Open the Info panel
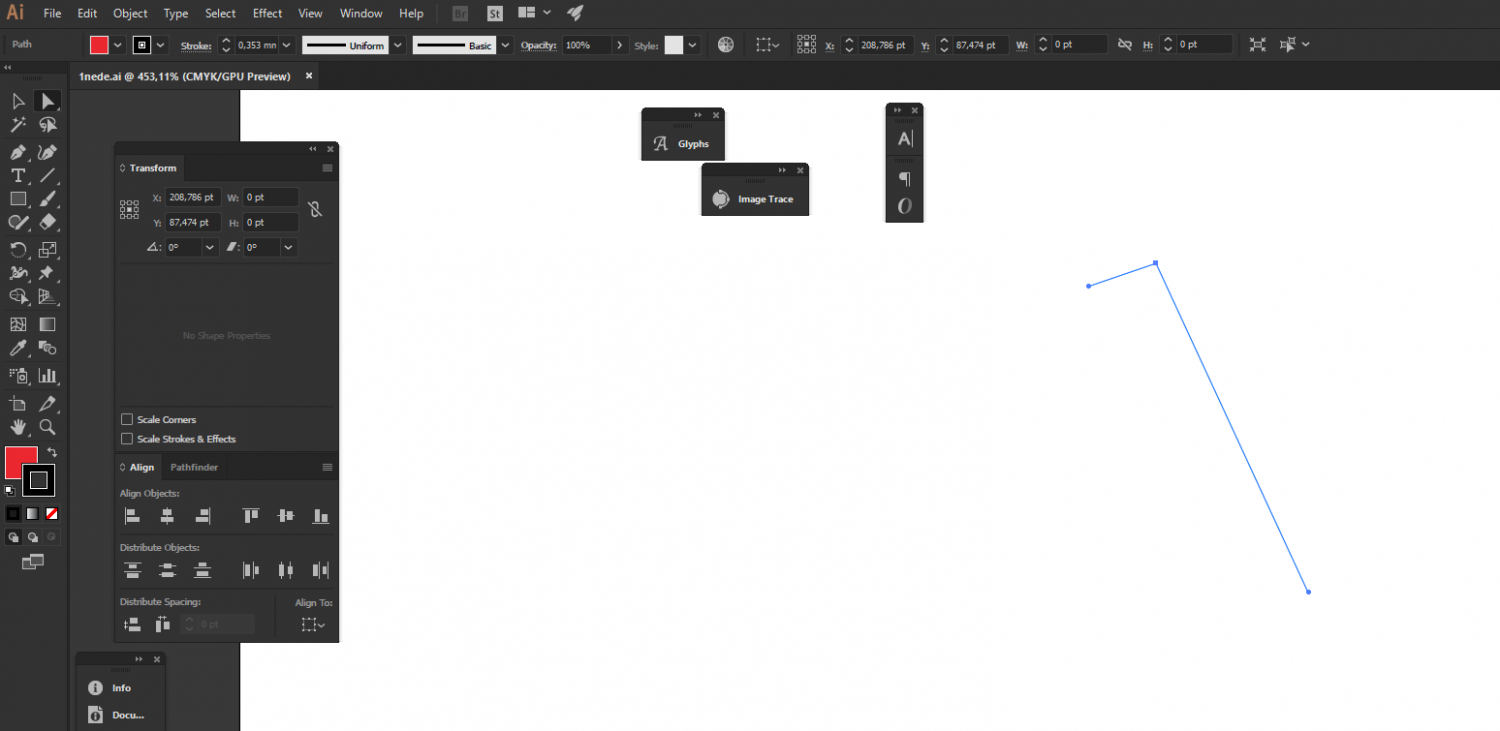 click(x=112, y=688)
